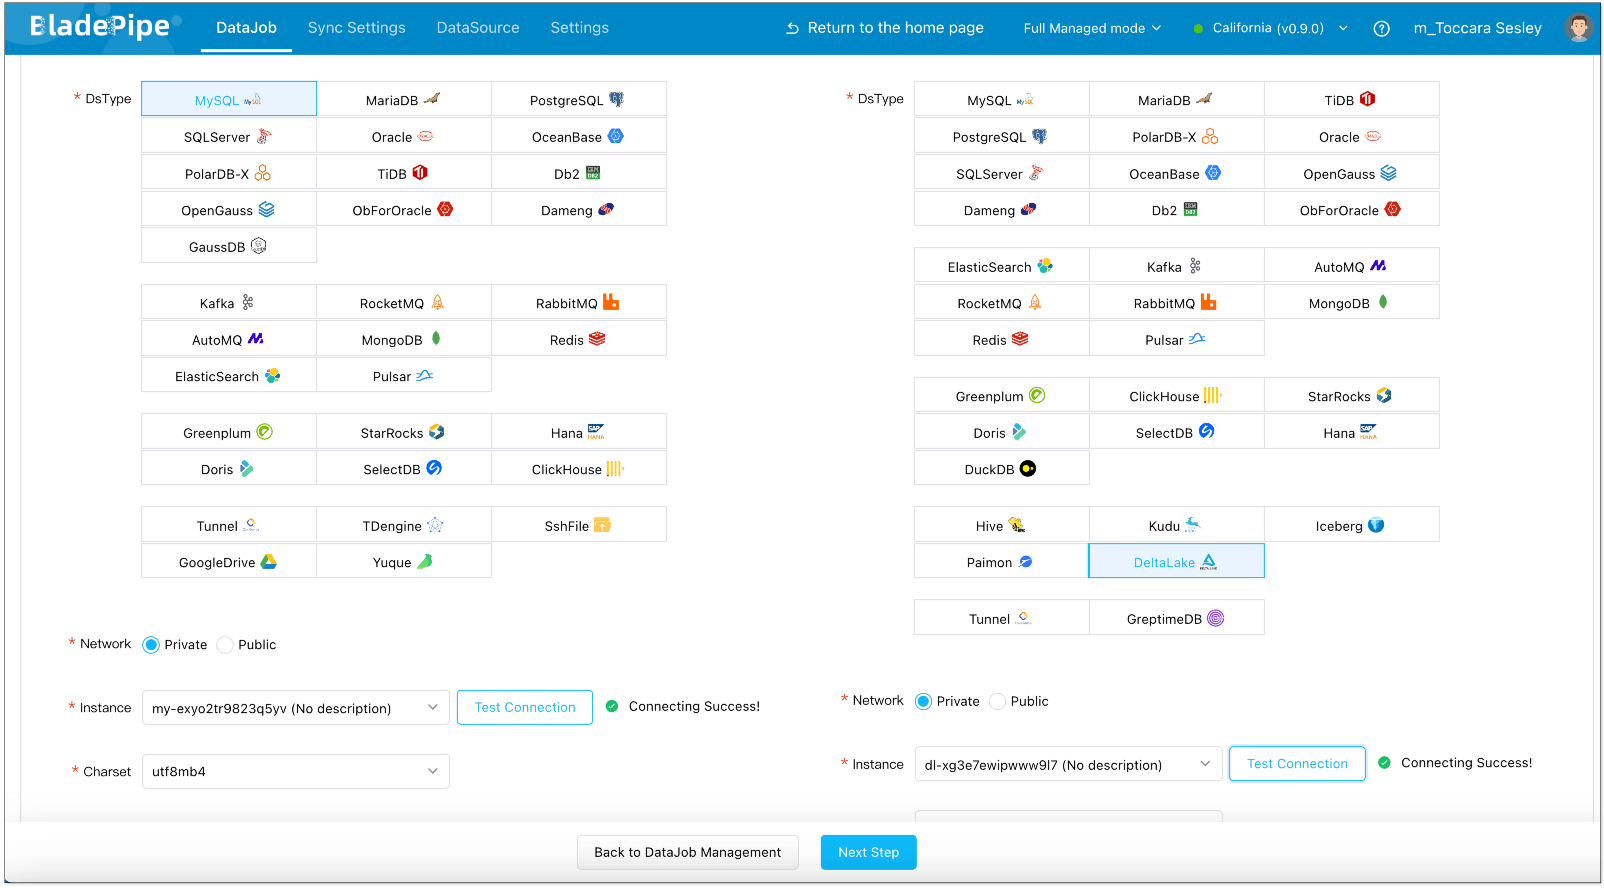Test Connection for the source instance
The image size is (1604, 888).
(525, 708)
